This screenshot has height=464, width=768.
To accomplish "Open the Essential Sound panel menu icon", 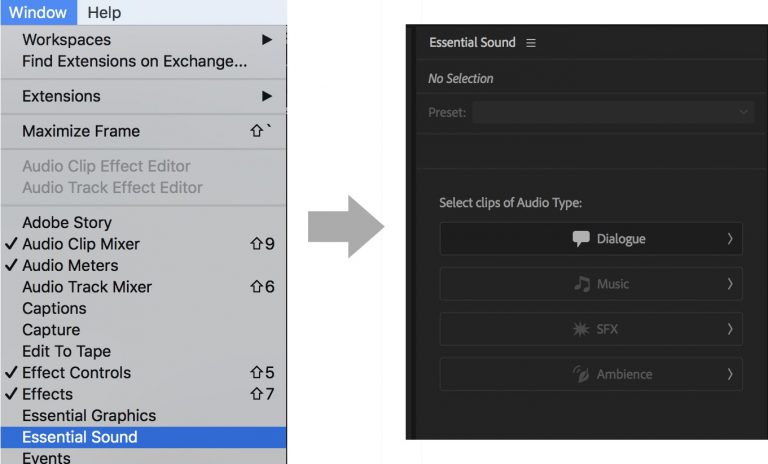I will [x=531, y=43].
